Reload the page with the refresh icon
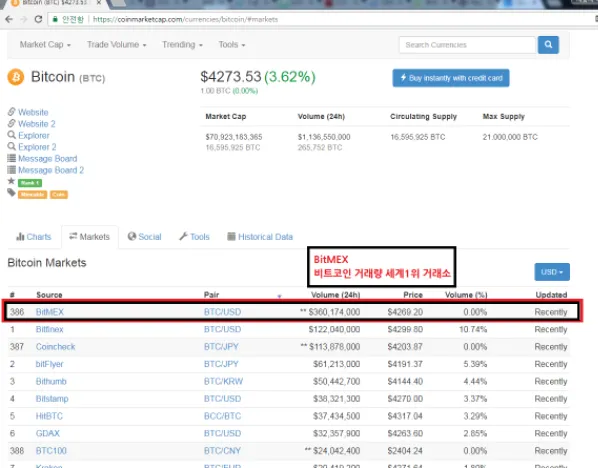The image size is (598, 468). pyautogui.click(x=38, y=19)
